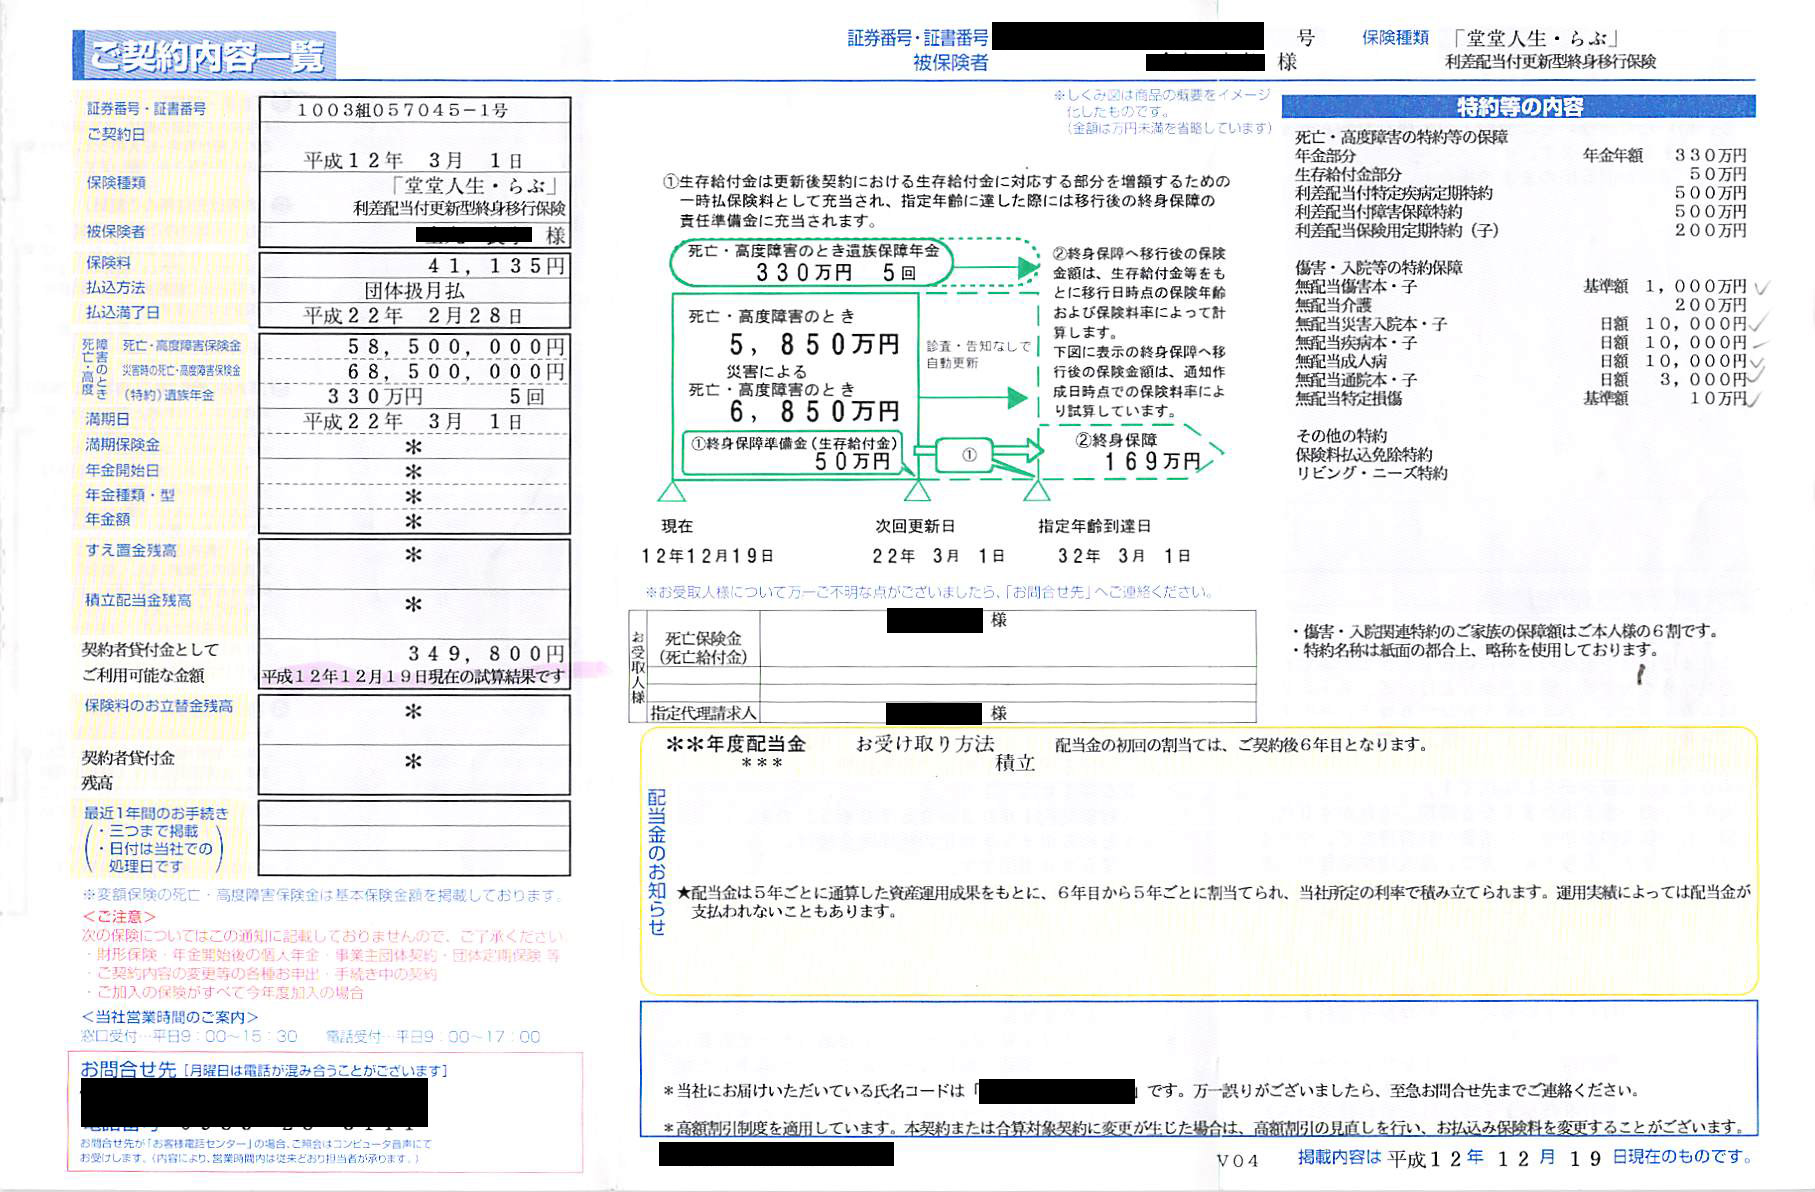Click the 年金部分 rider row
The image size is (1815, 1192).
(1520, 156)
